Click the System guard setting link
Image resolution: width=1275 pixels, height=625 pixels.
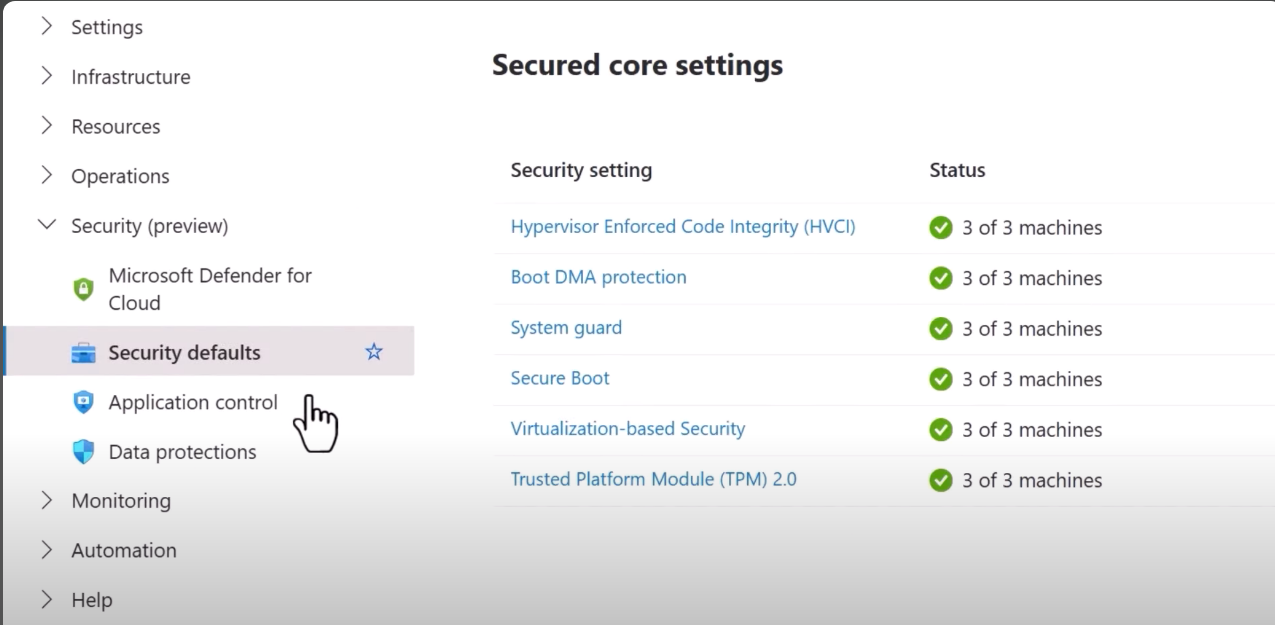pyautogui.click(x=566, y=327)
